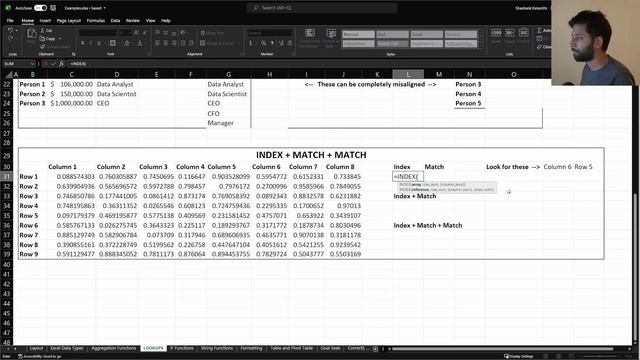The image size is (640, 360).
Task: Select row 31 header
Action: click(x=7, y=176)
